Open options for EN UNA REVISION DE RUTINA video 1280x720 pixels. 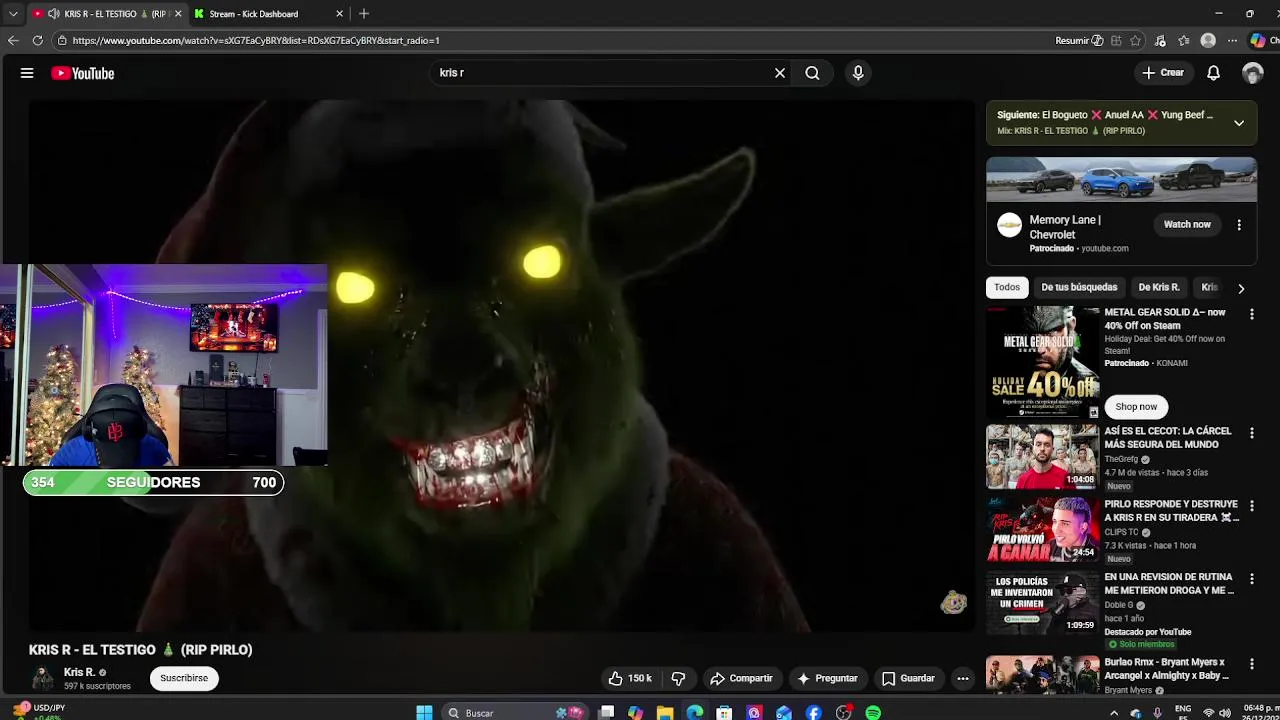click(1251, 579)
